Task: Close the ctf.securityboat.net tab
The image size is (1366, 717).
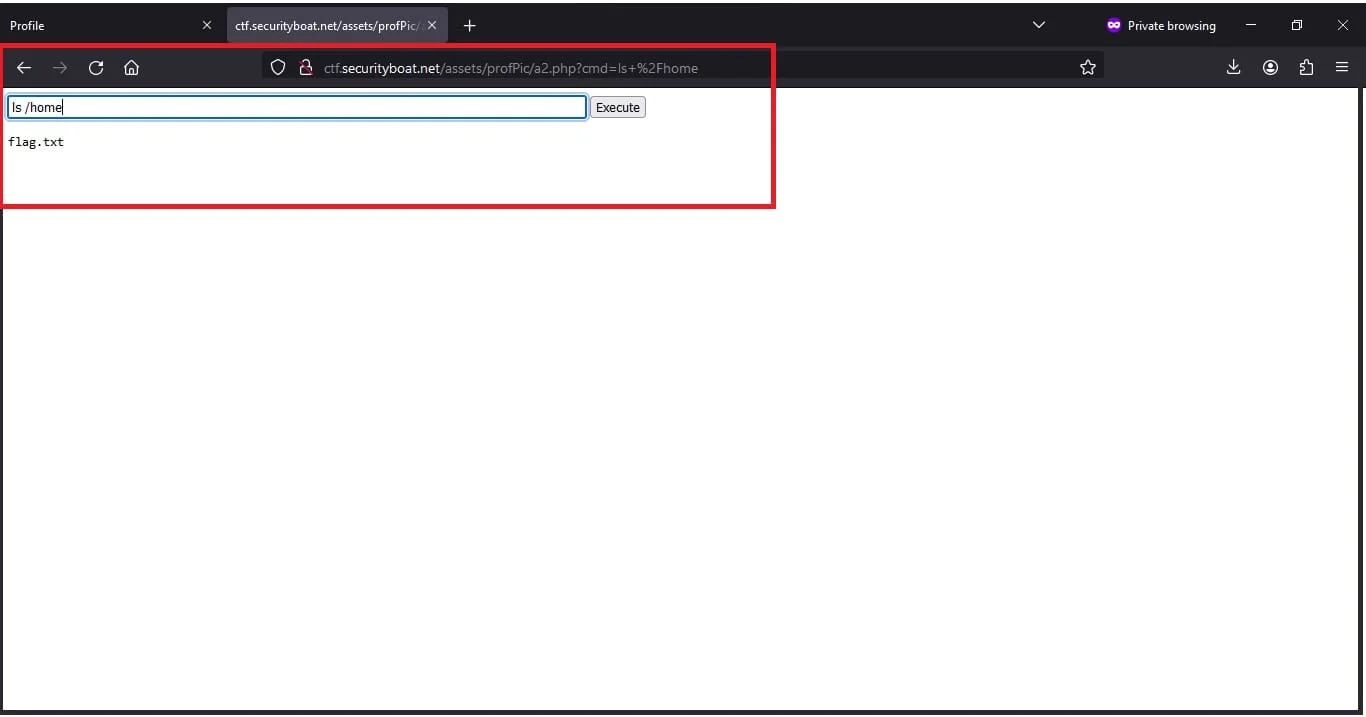Action: tap(432, 25)
